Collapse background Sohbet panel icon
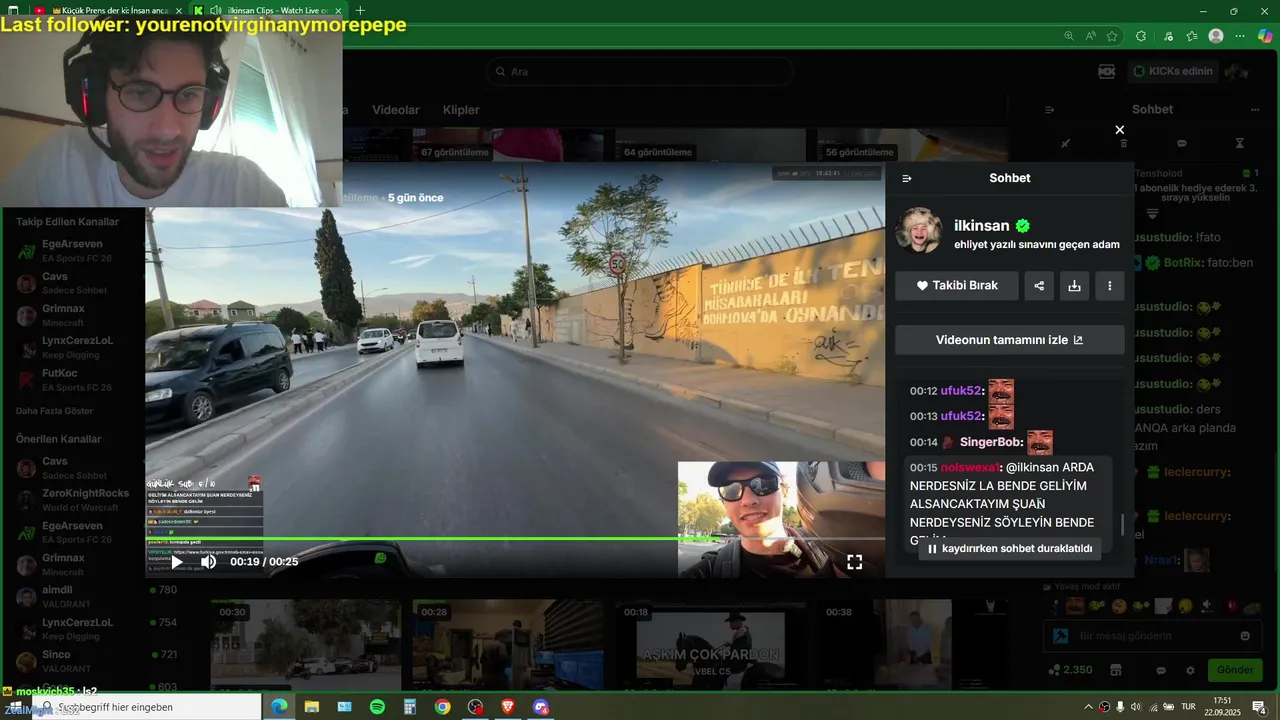Viewport: 1280px width, 720px height. point(1049,110)
